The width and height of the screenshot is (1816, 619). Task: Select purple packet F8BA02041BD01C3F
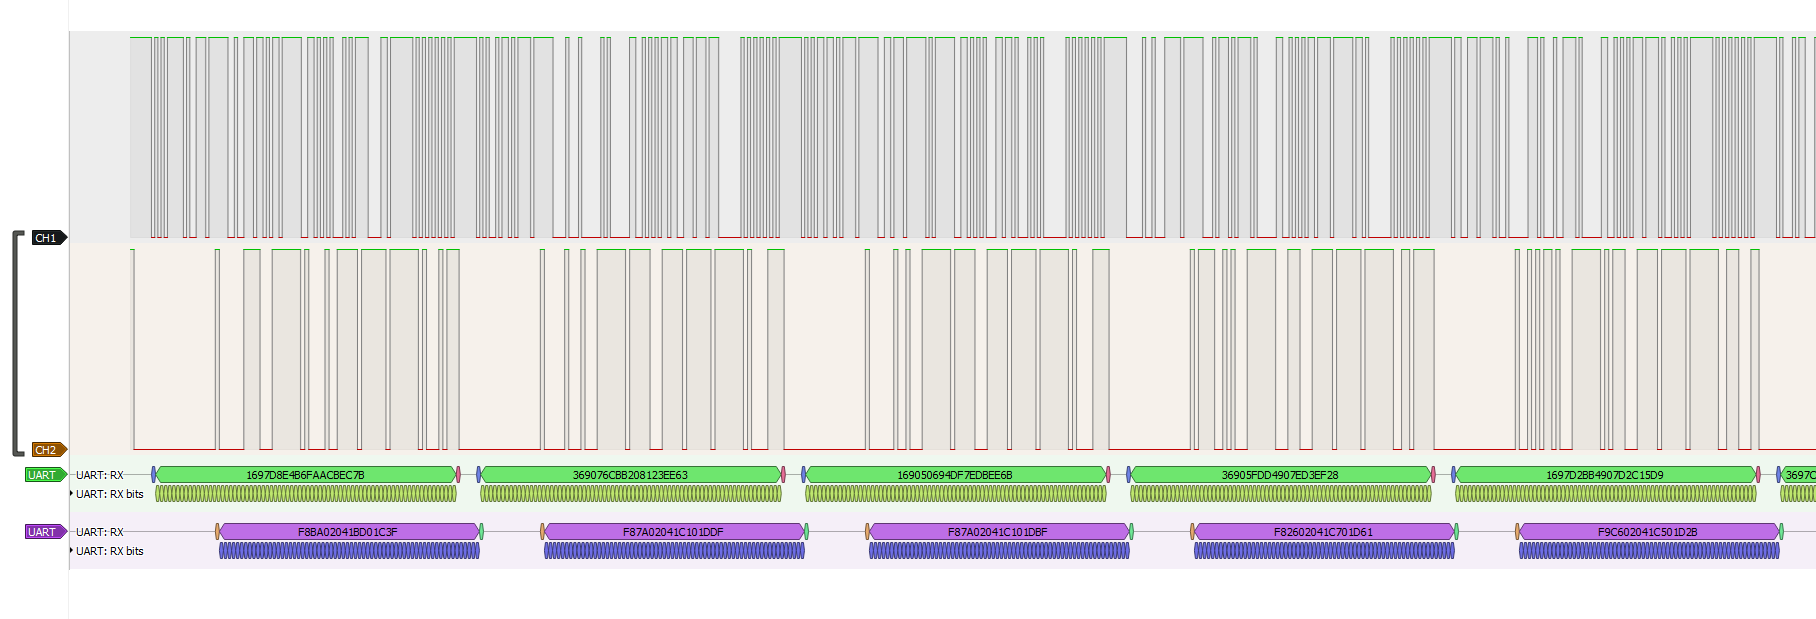348,532
